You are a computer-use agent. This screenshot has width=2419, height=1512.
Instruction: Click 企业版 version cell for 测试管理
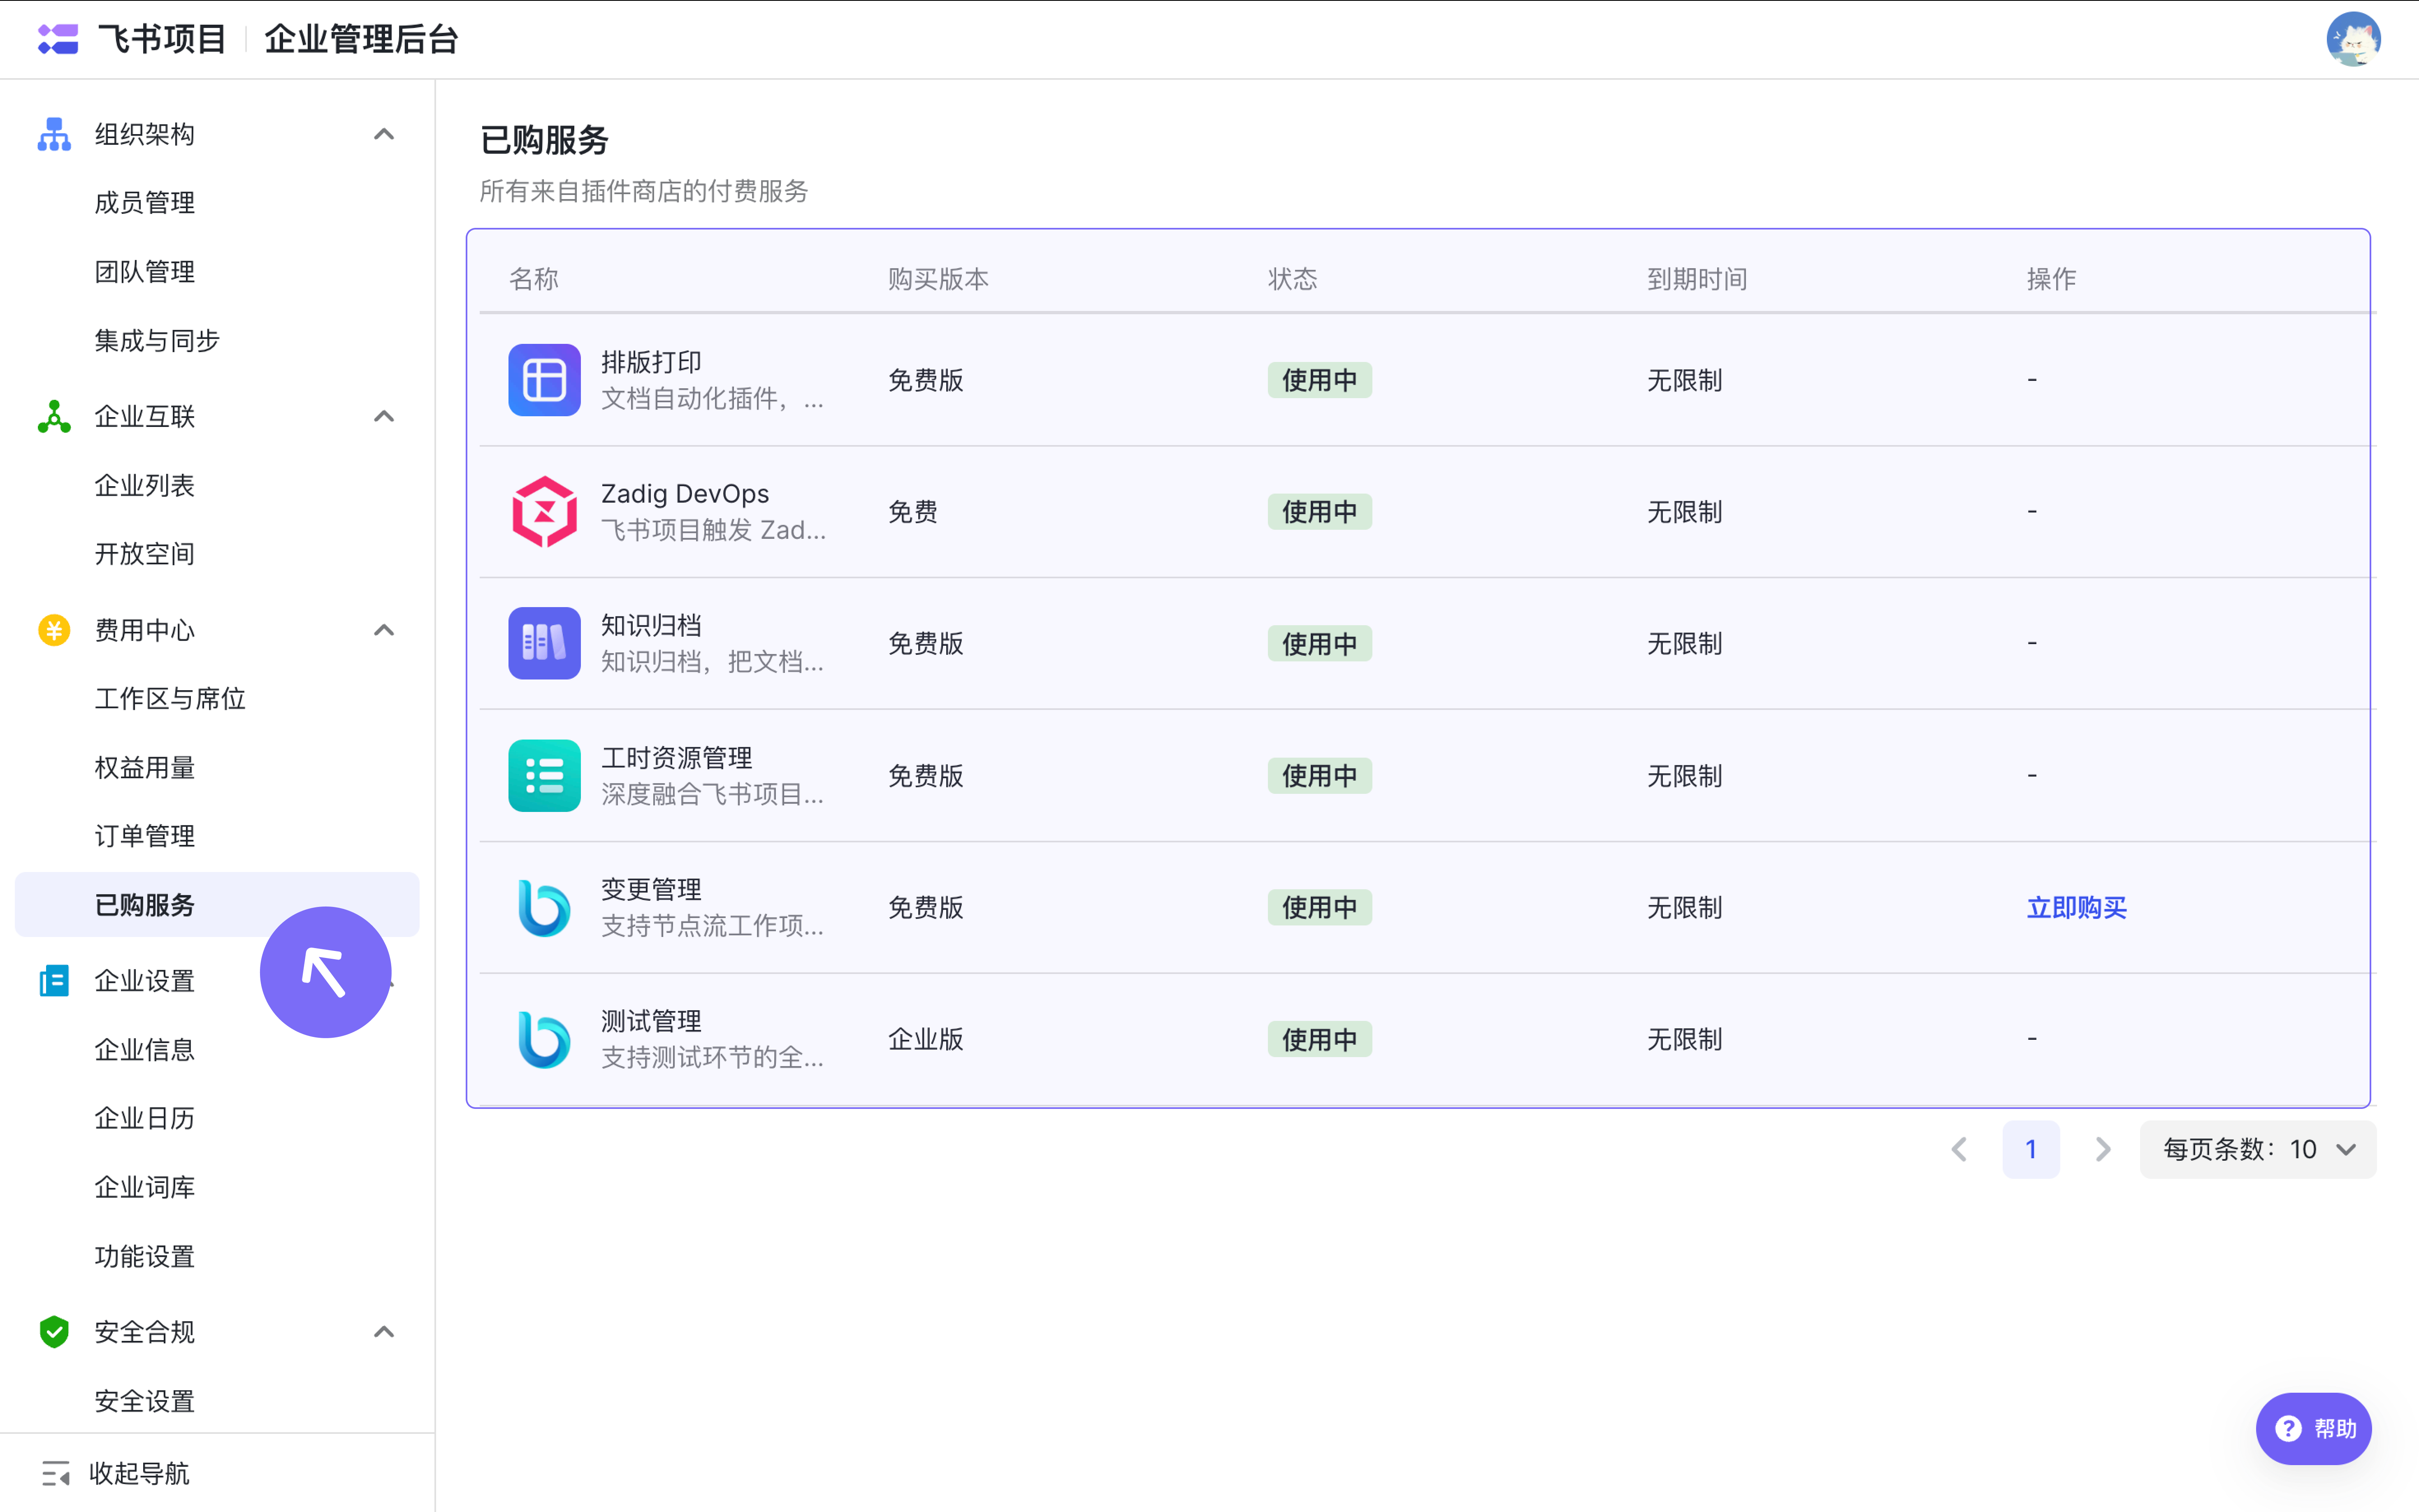pyautogui.click(x=926, y=1039)
